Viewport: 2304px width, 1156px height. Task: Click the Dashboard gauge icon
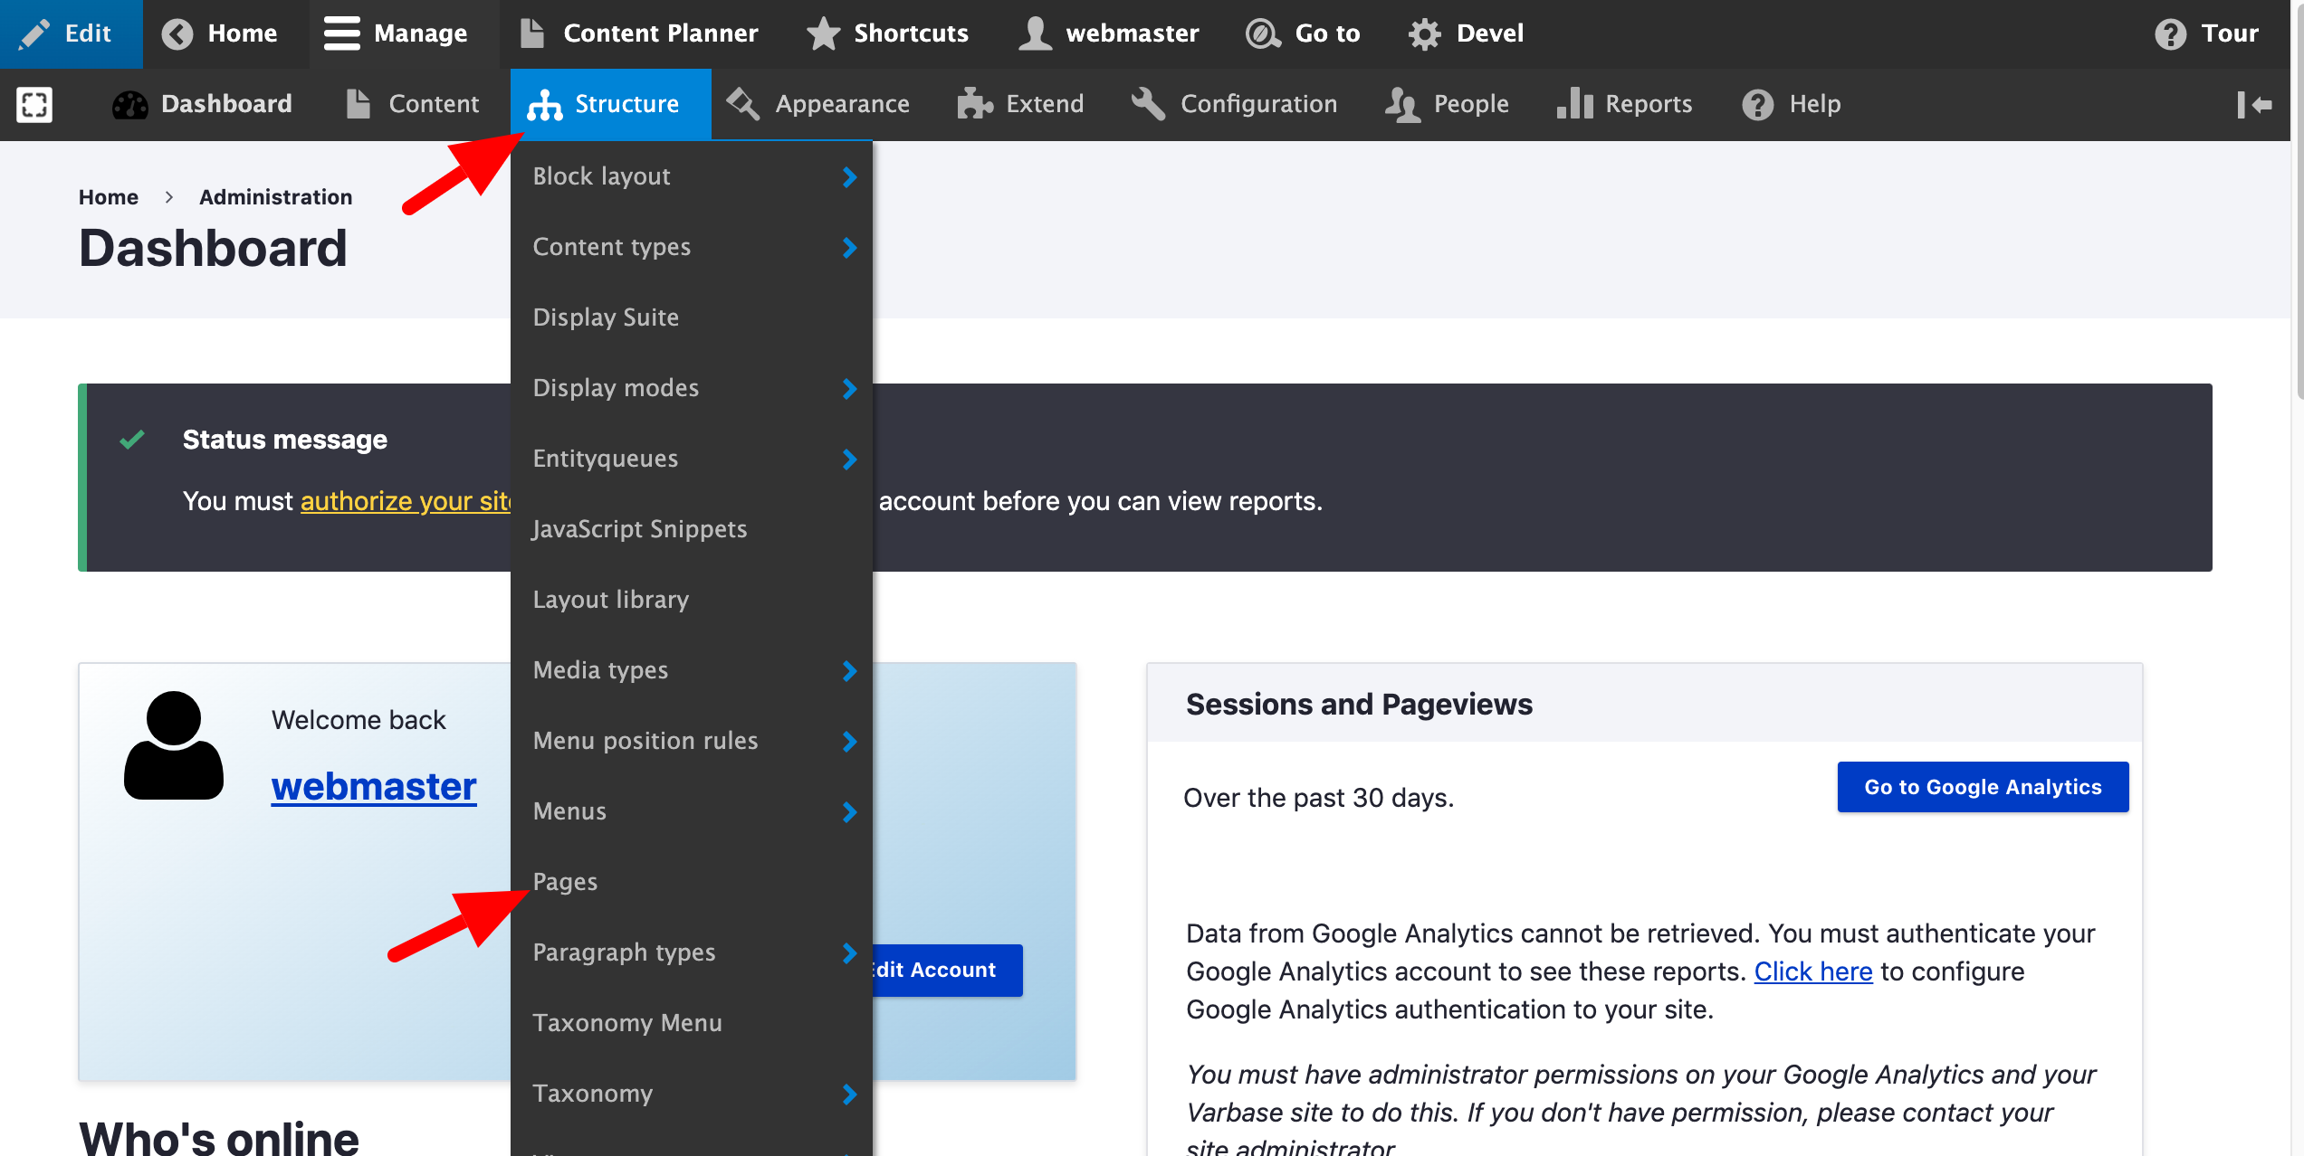(130, 104)
